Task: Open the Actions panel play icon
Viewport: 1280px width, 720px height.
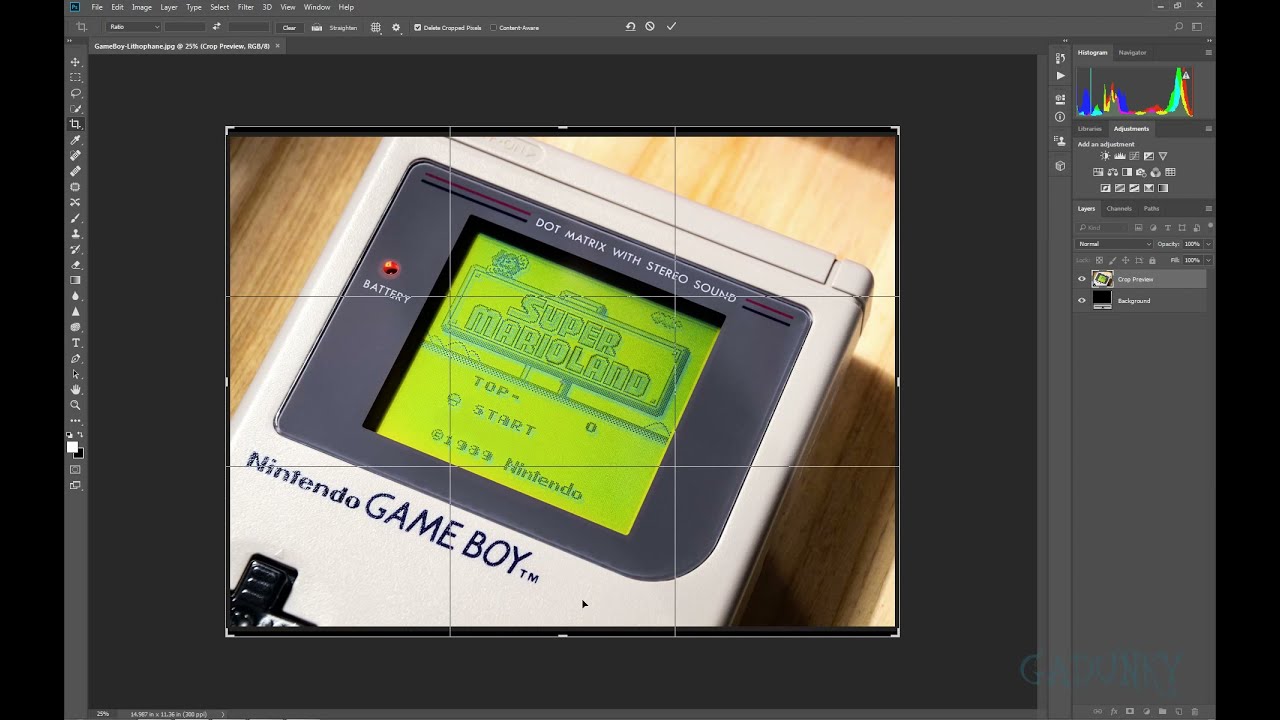Action: tap(1060, 76)
